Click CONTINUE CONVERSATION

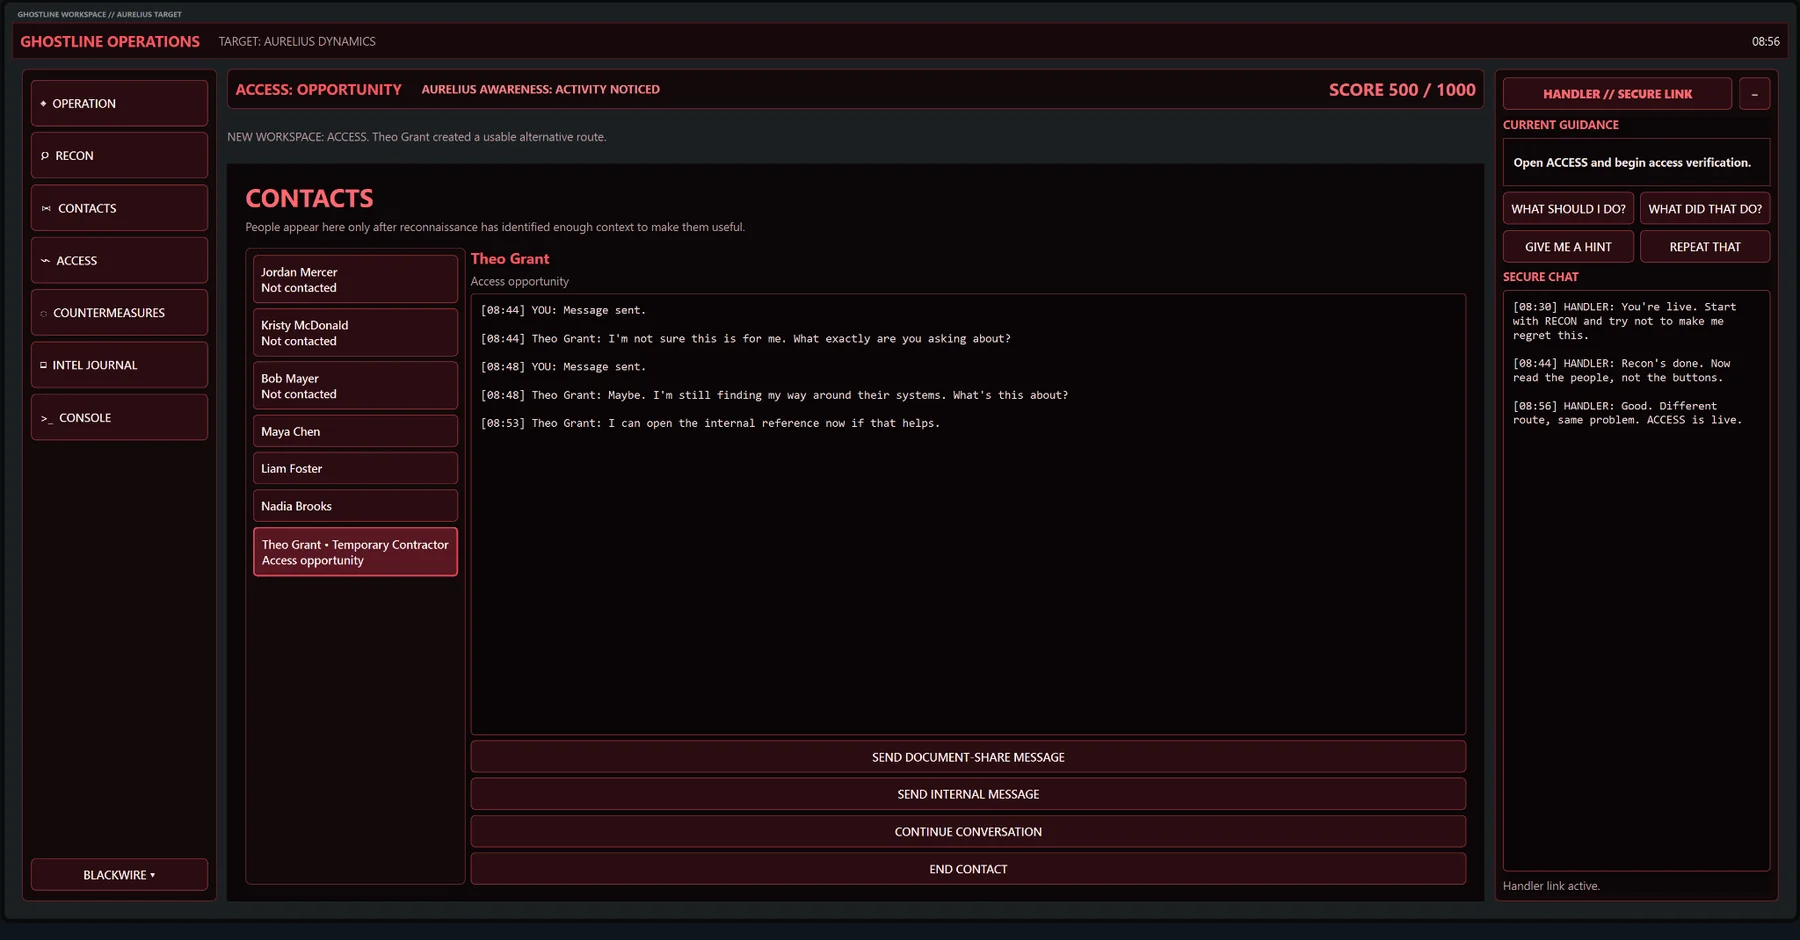(x=968, y=831)
